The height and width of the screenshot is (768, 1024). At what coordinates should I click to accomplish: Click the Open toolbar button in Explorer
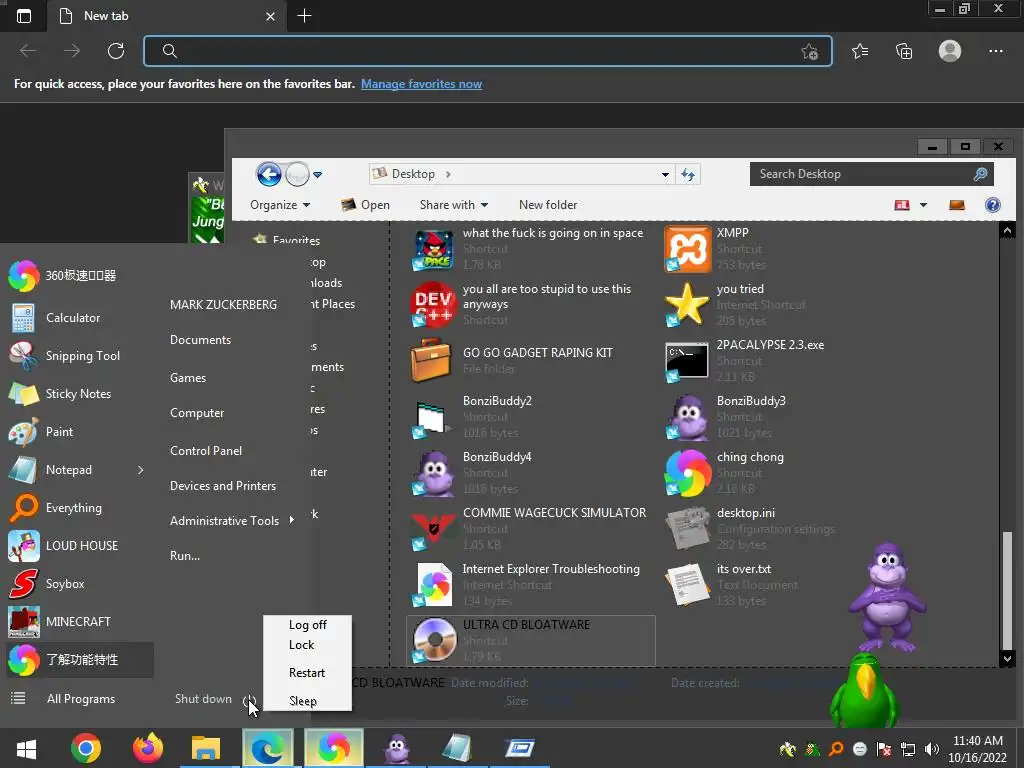click(x=365, y=205)
